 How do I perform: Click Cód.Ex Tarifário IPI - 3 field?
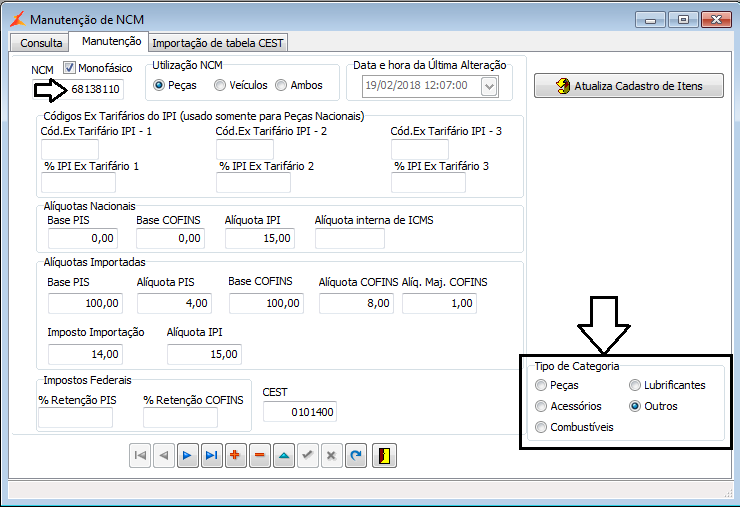click(x=420, y=150)
